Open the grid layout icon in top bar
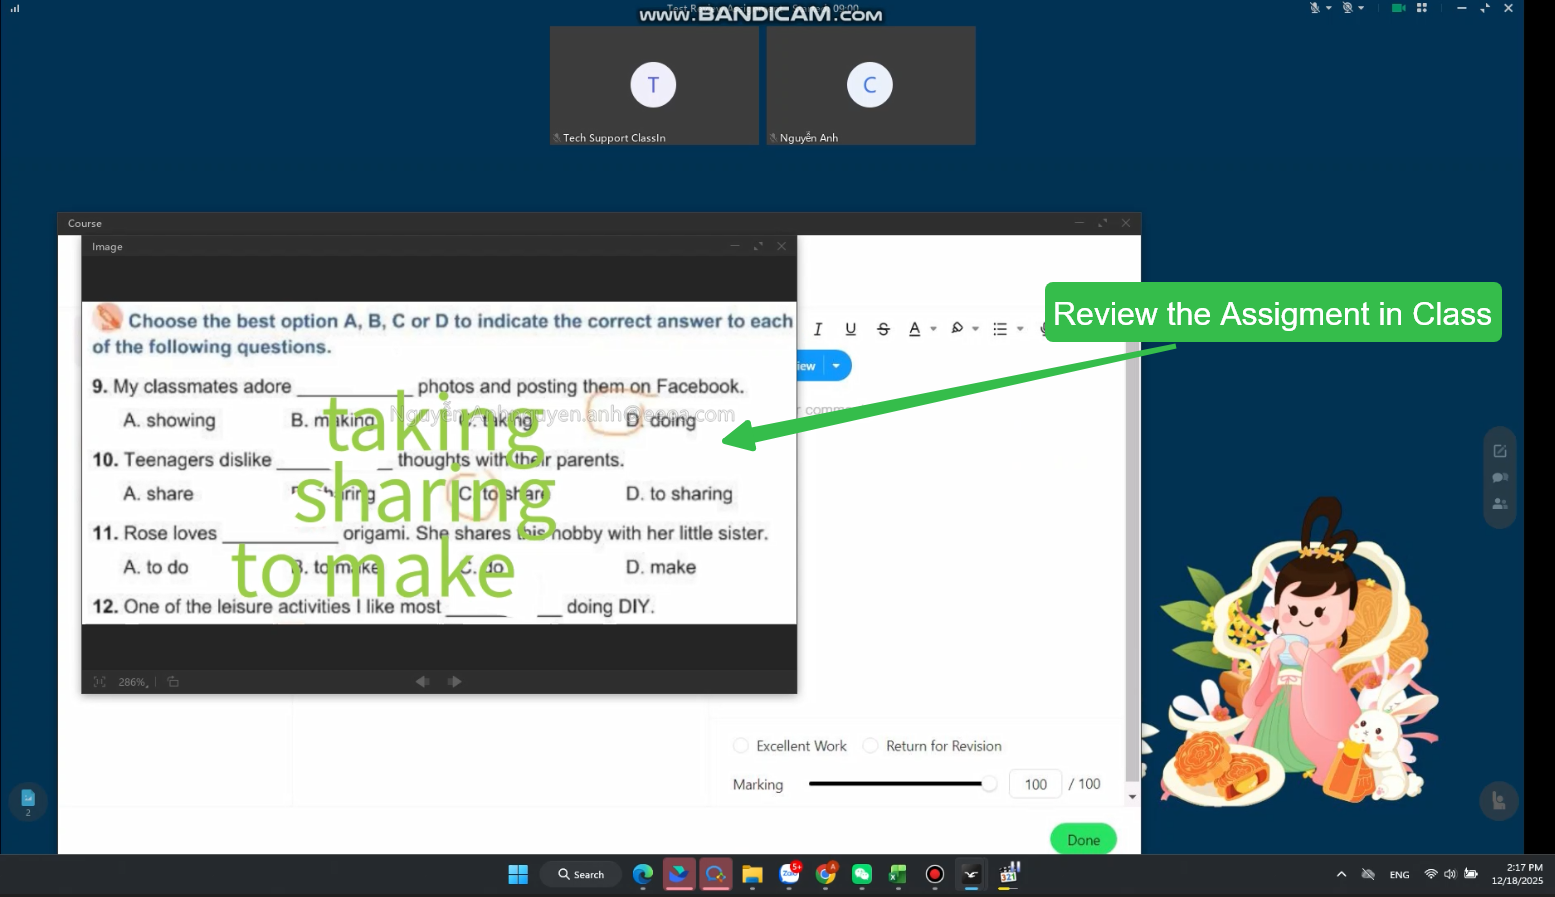Viewport: 1555px width, 897px height. click(x=1422, y=8)
